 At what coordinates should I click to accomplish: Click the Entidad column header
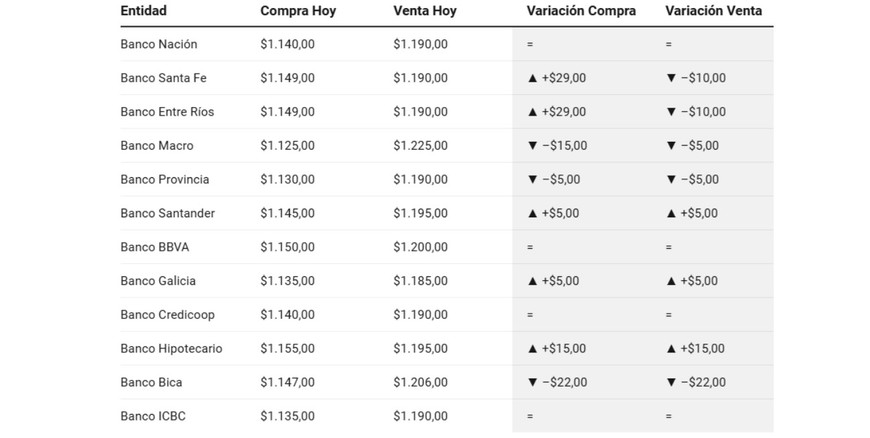143,11
